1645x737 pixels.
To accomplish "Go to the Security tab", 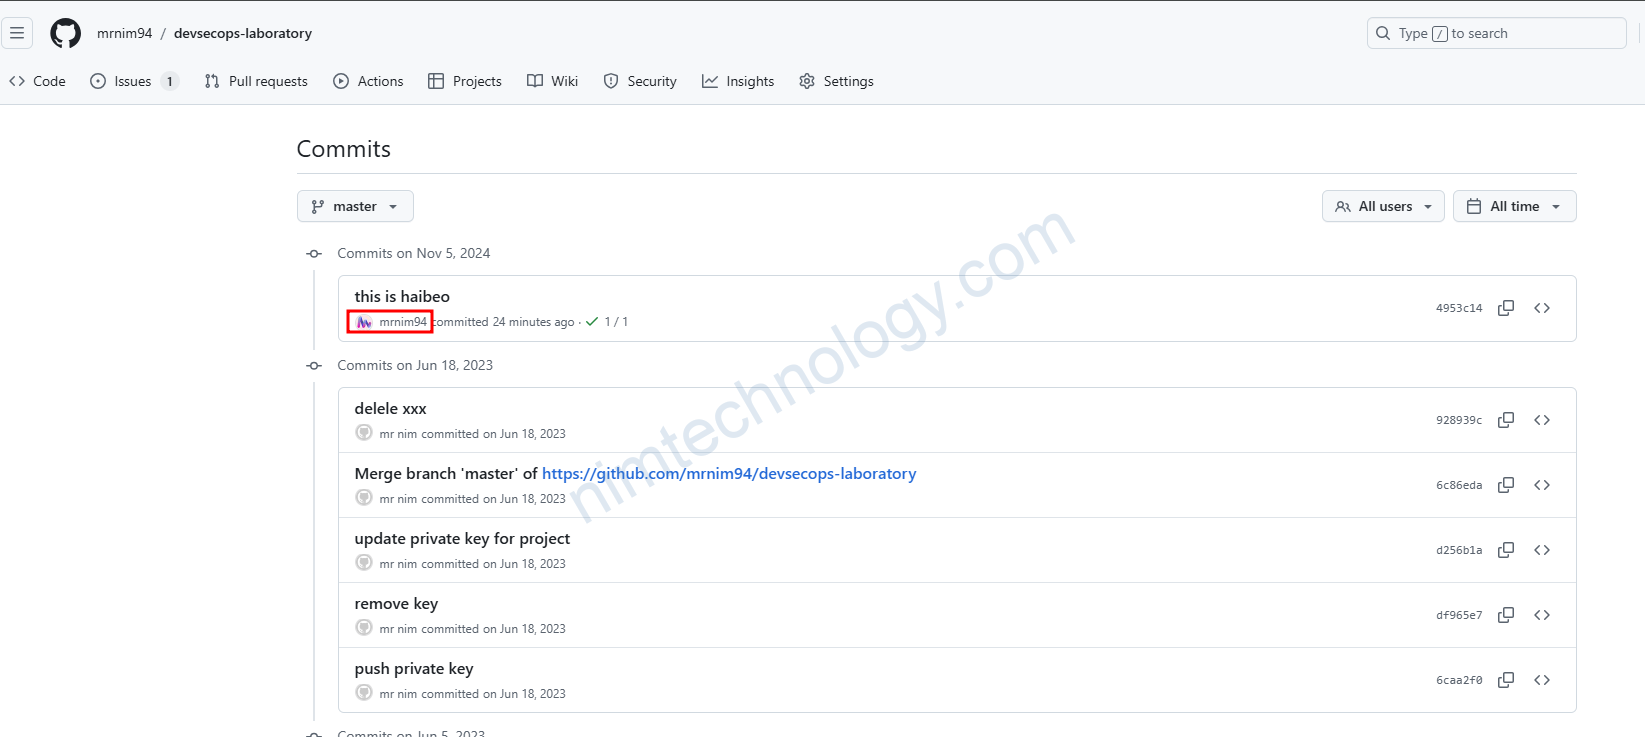I will pyautogui.click(x=640, y=81).
